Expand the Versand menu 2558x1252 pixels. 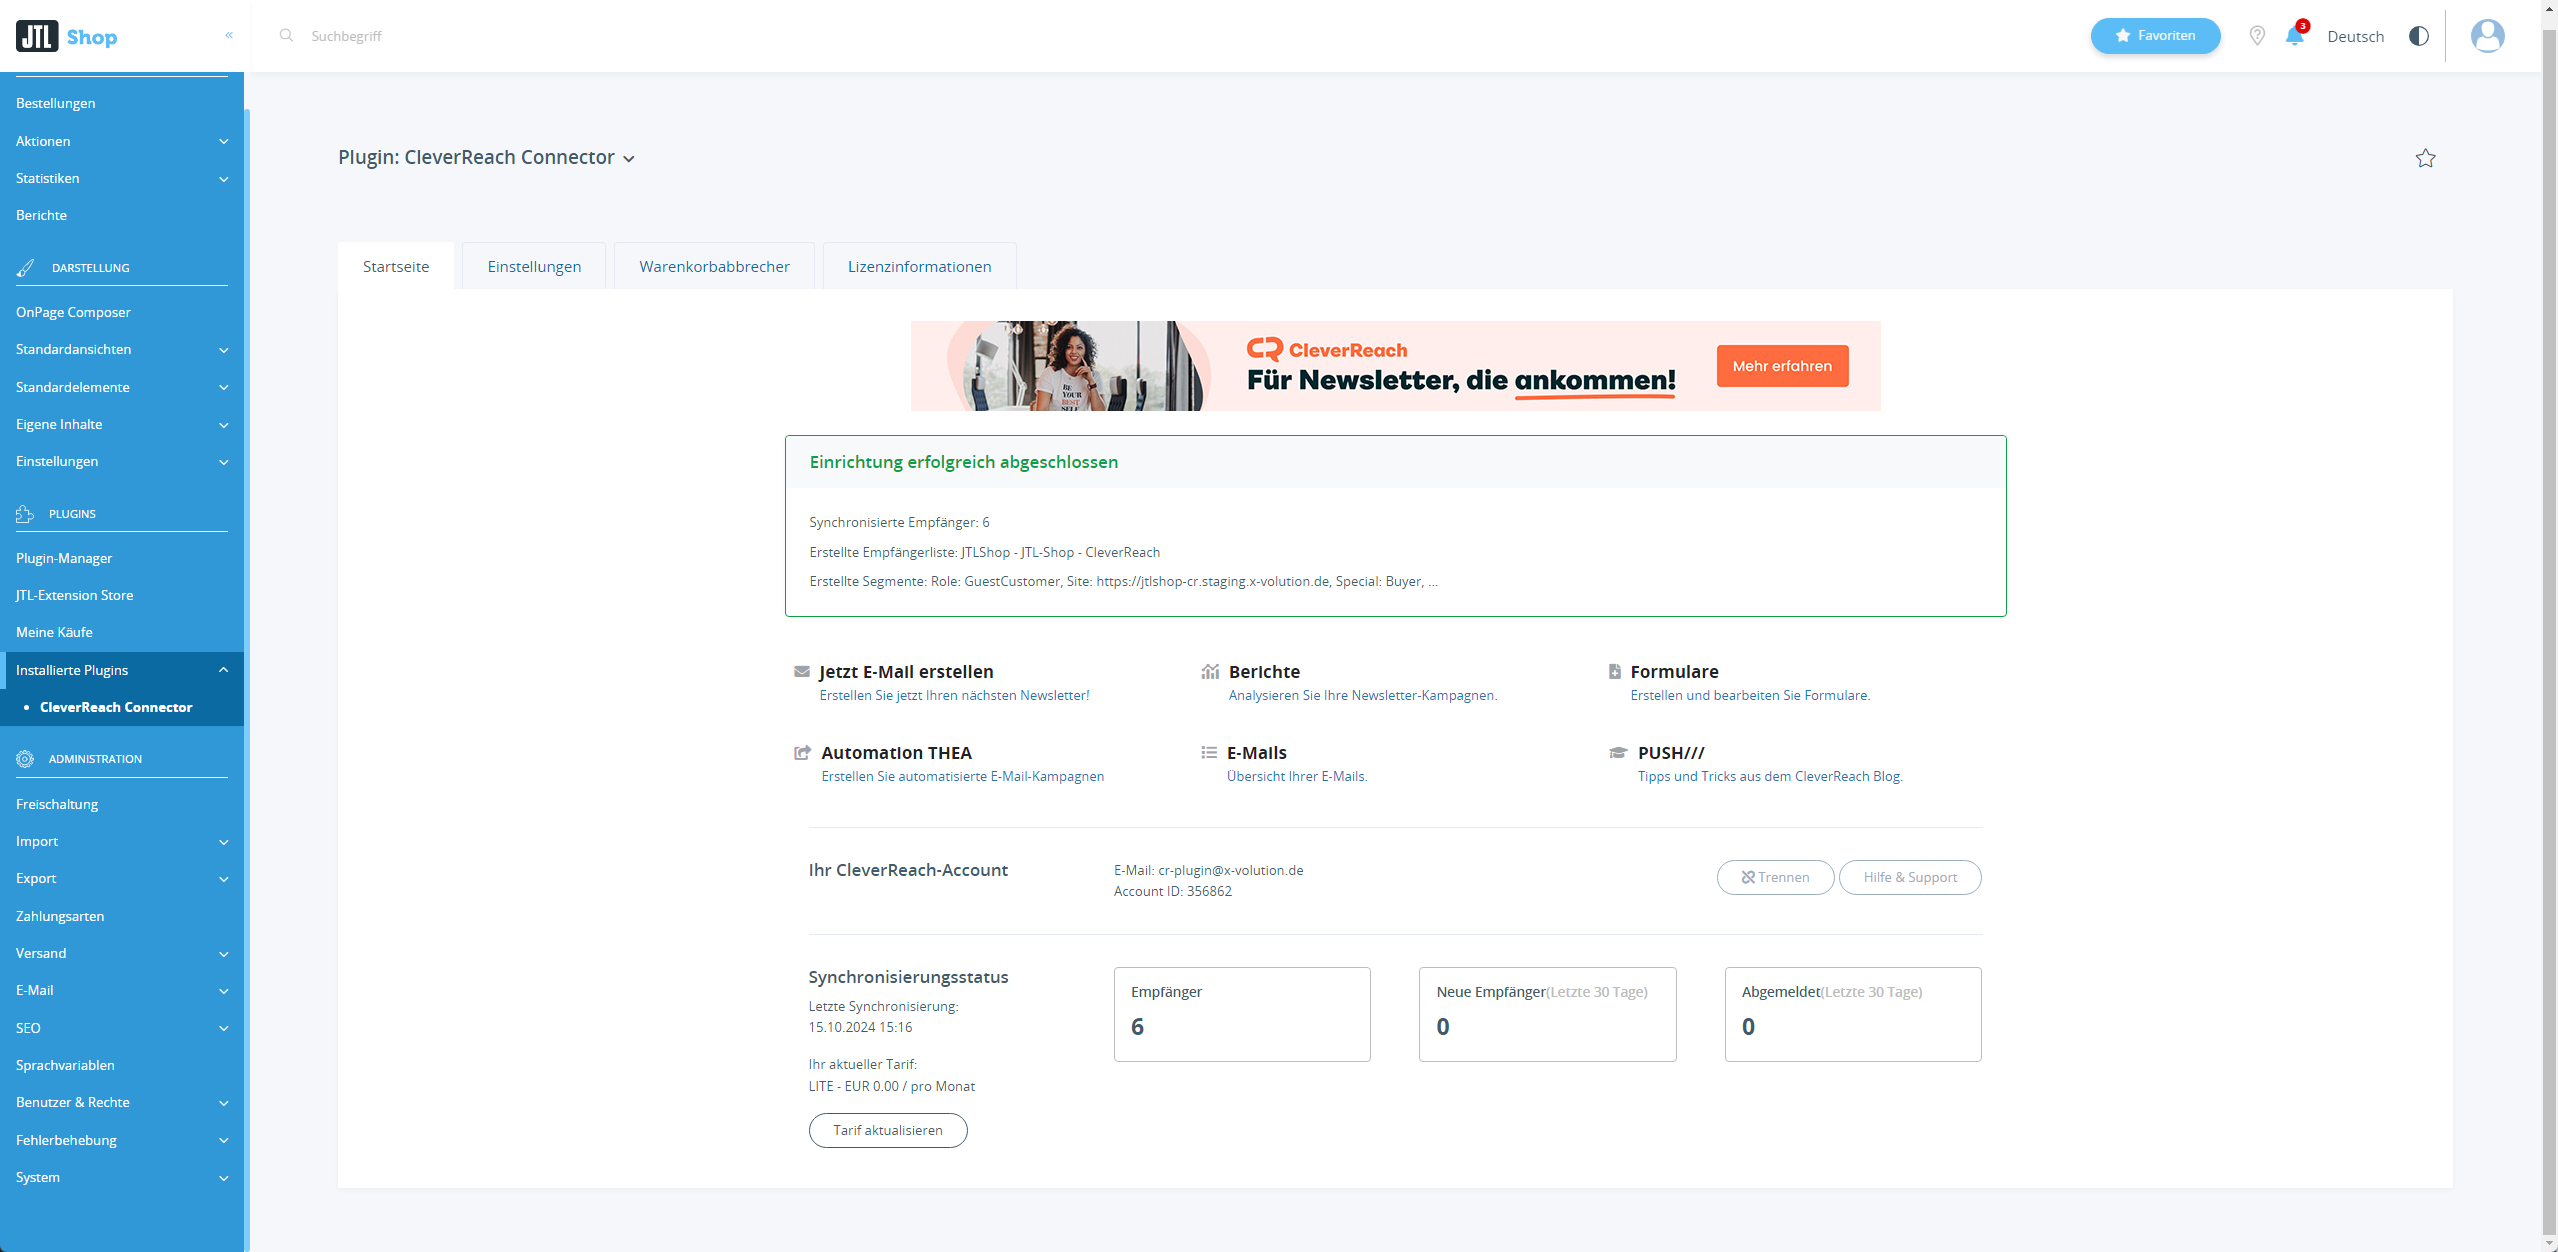pos(122,953)
